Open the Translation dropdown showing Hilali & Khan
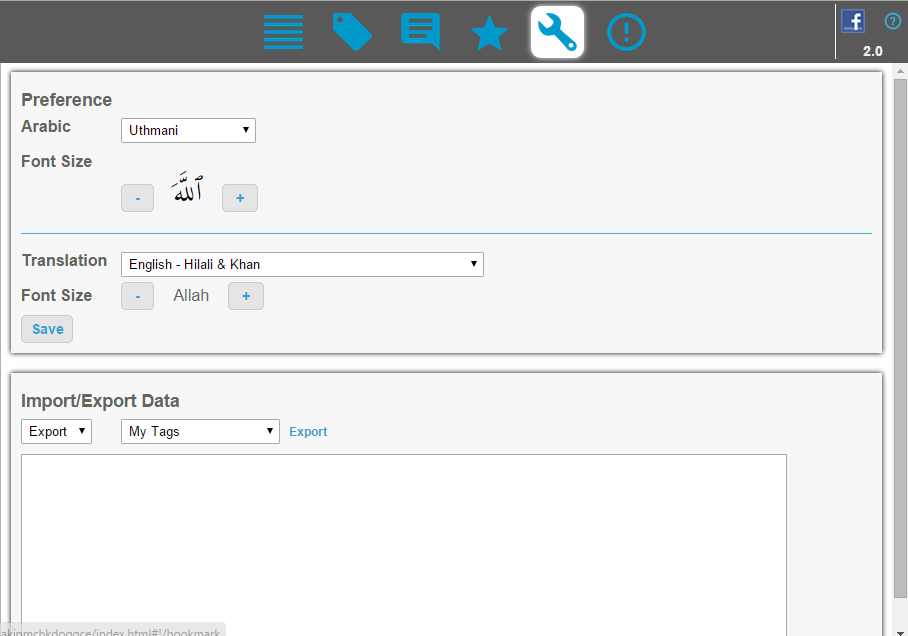This screenshot has height=636, width=908. (302, 264)
